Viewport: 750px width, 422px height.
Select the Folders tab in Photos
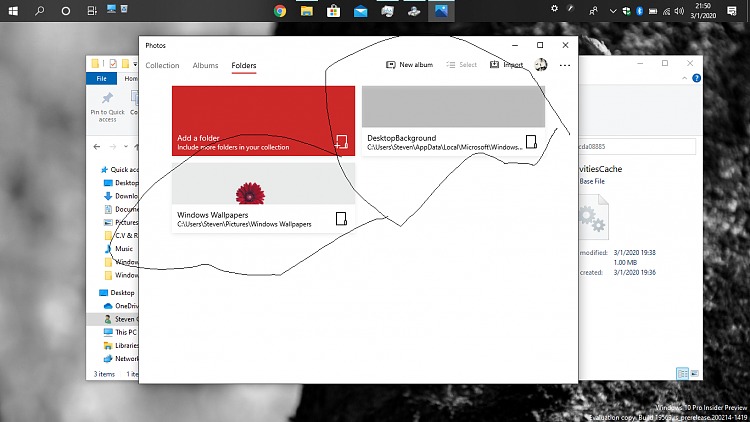(244, 65)
